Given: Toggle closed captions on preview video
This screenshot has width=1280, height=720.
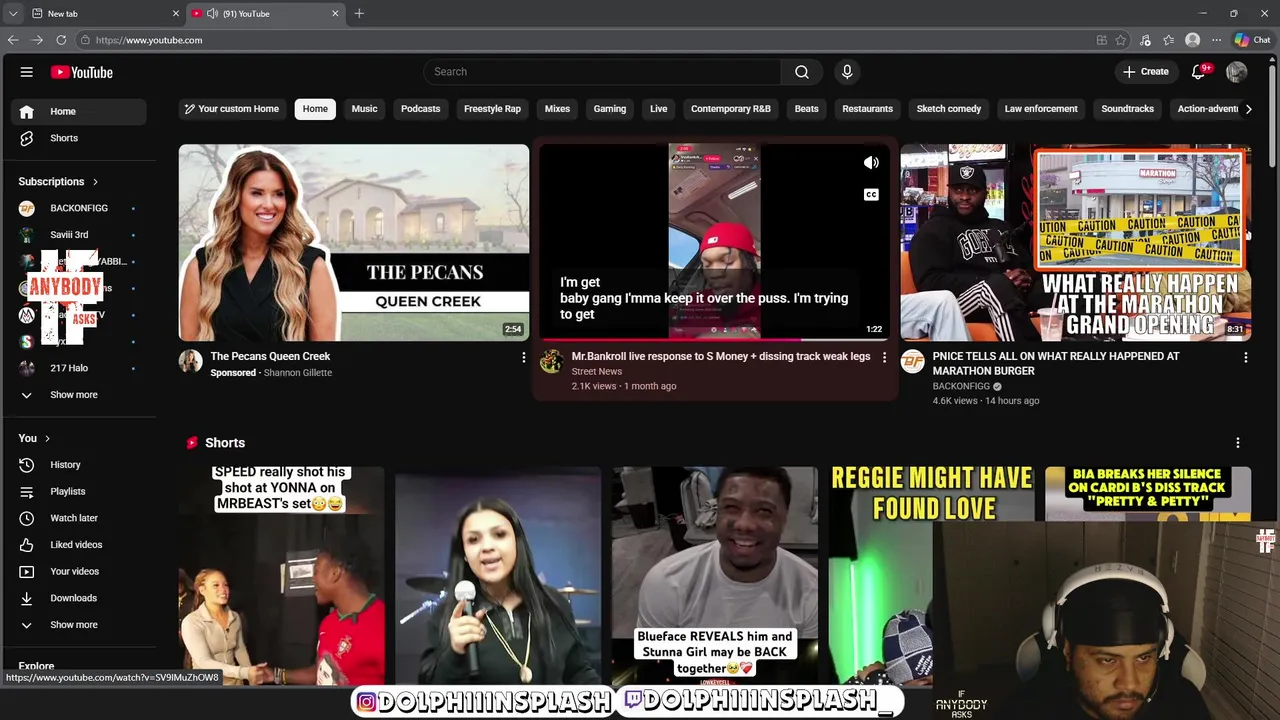Looking at the screenshot, I should pyautogui.click(x=871, y=195).
